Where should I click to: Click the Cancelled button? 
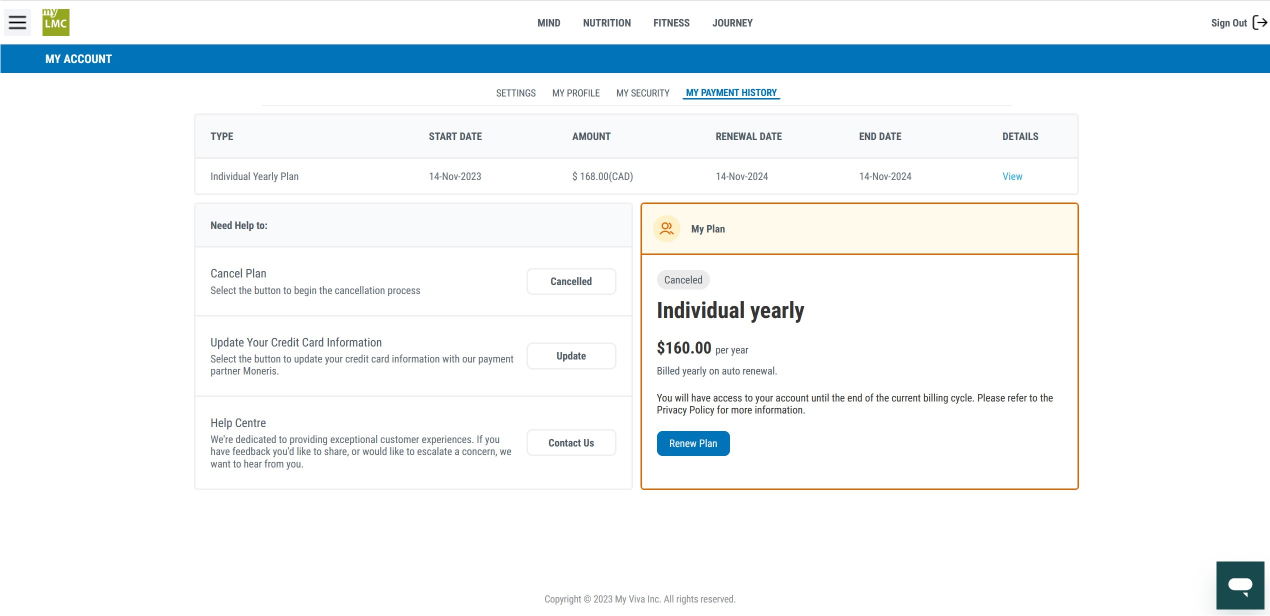click(571, 282)
